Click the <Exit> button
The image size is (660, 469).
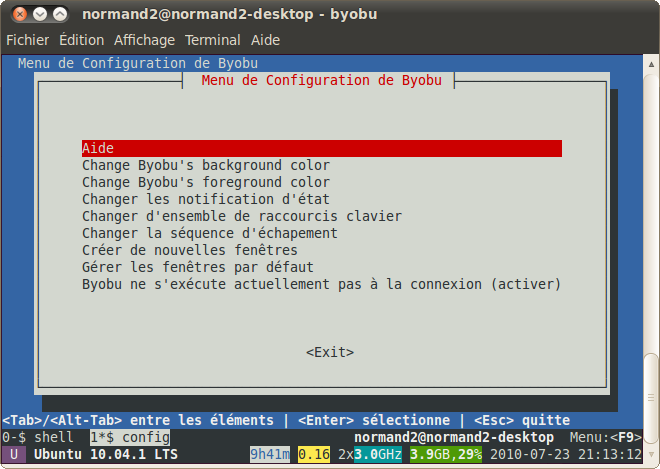tap(330, 352)
